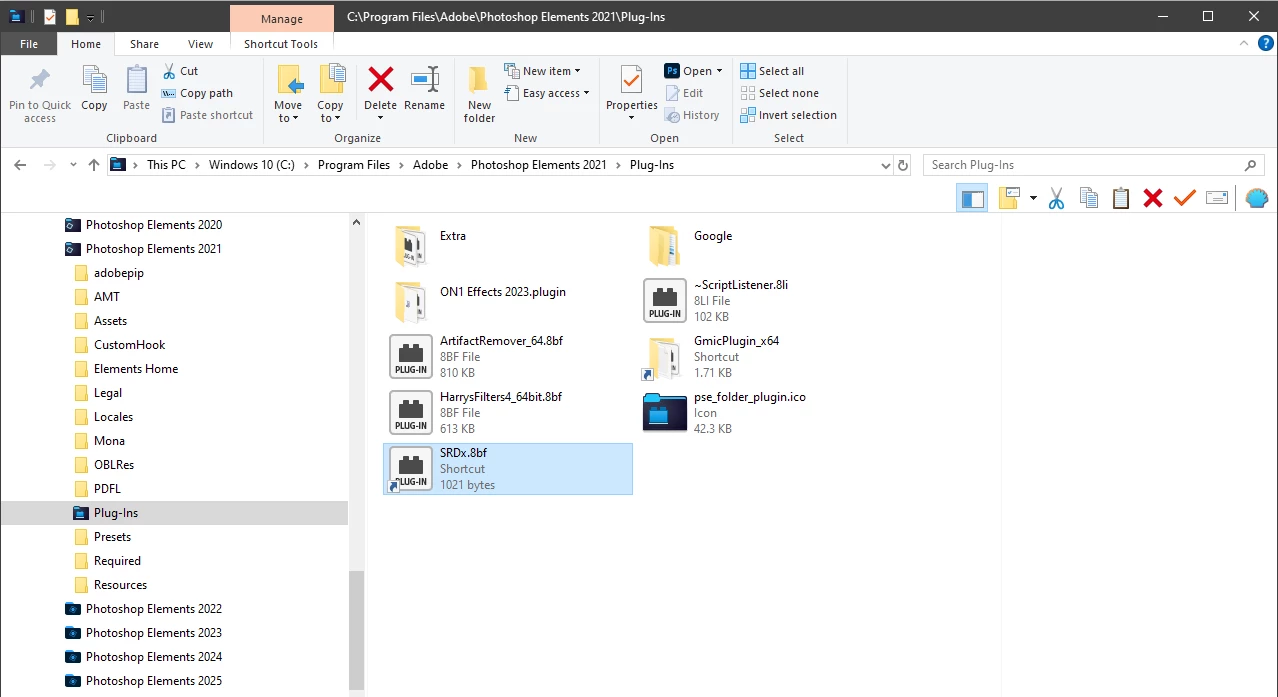
Task: Click Paste shortcut in the ribbon
Action: [207, 115]
